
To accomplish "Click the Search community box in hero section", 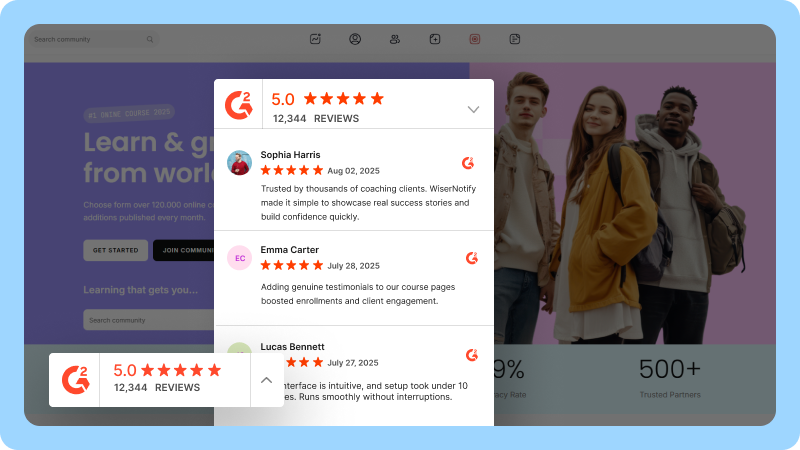I will click(145, 320).
